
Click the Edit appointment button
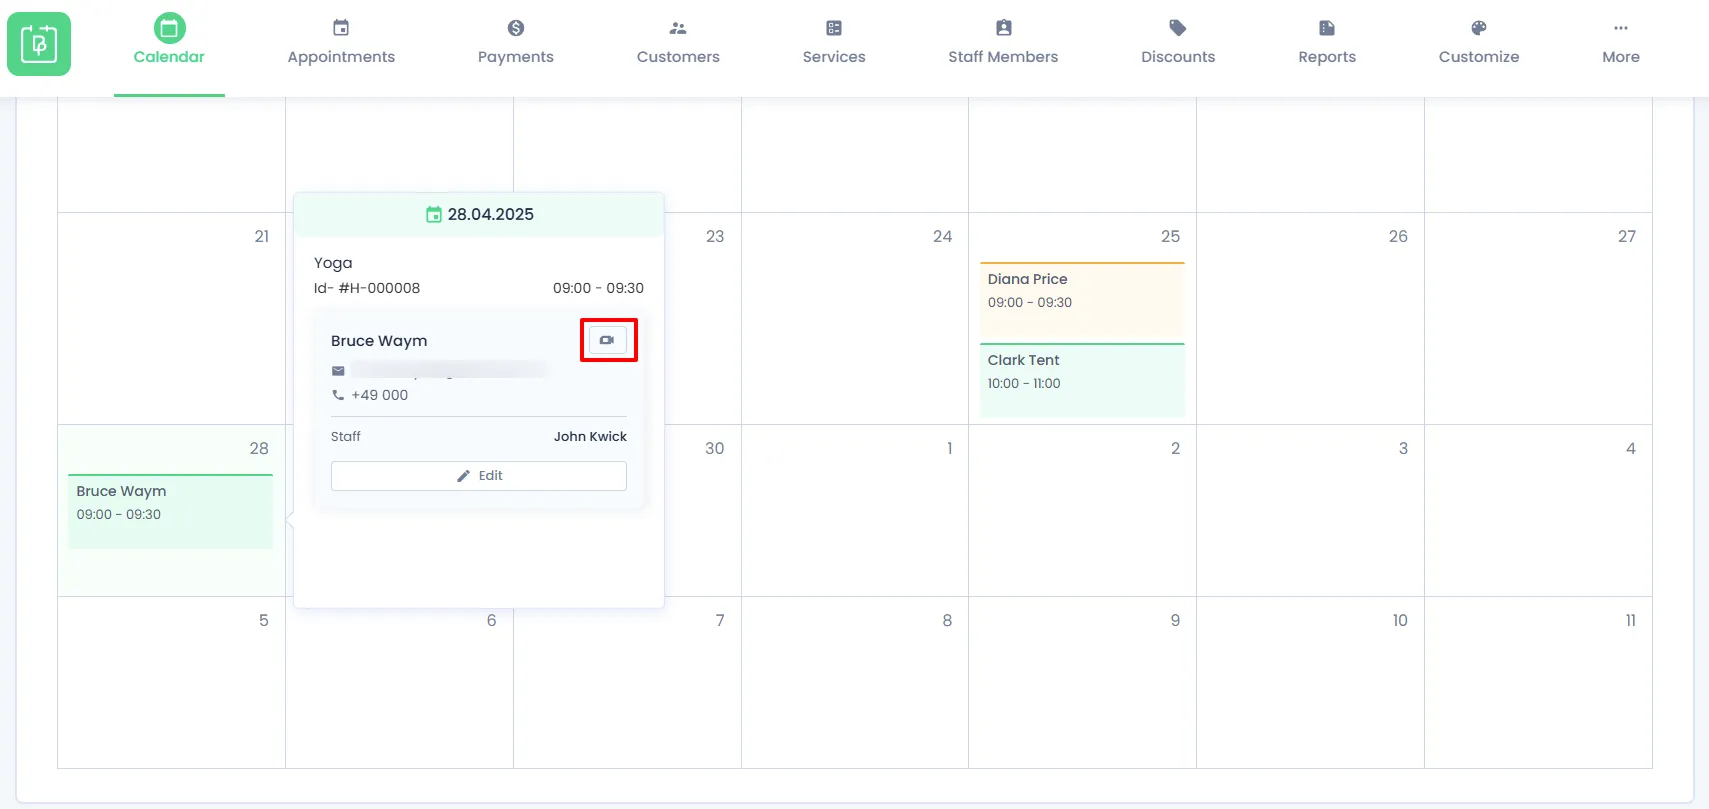point(479,476)
